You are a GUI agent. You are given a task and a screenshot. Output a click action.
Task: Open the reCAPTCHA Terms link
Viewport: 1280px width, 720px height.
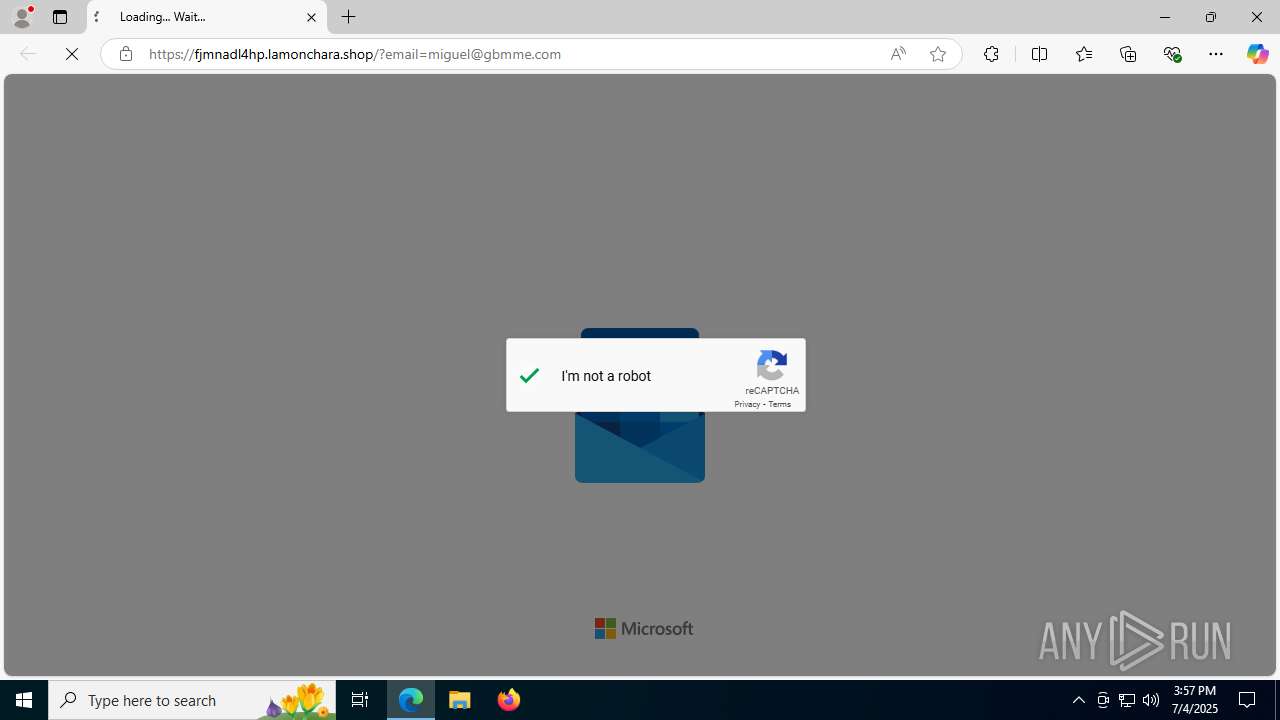(x=779, y=404)
